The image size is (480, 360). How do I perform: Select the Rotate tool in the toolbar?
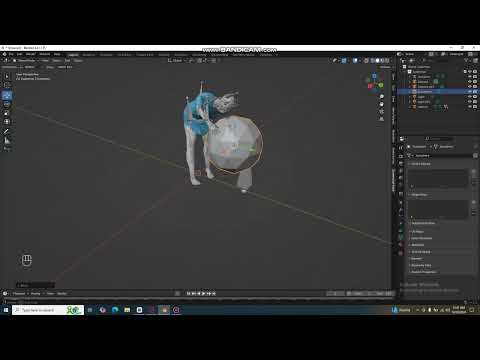click(7, 104)
